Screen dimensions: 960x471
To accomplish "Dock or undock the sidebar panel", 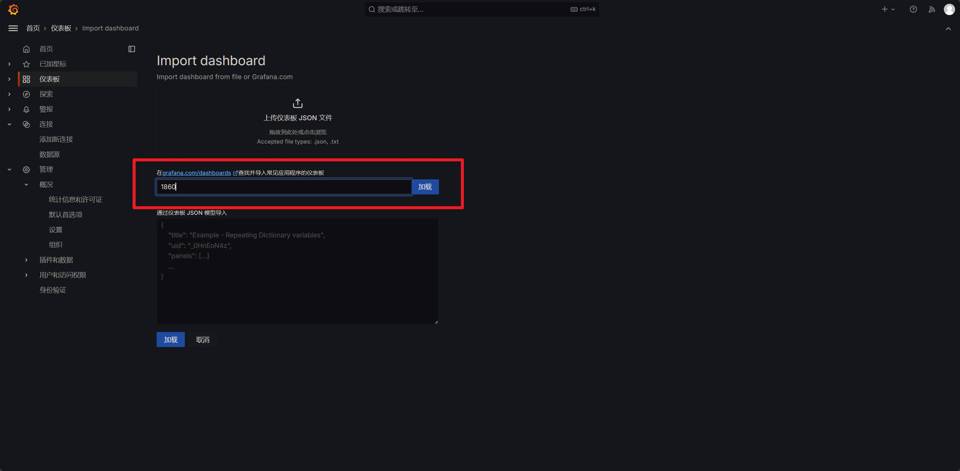I will [132, 49].
